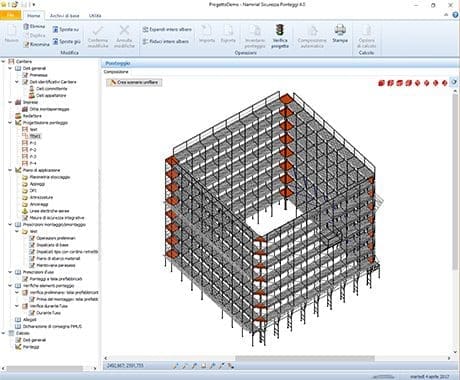460x380 pixels.
Task: Collapse the Dati generali node under Cantiere
Action: [10, 68]
